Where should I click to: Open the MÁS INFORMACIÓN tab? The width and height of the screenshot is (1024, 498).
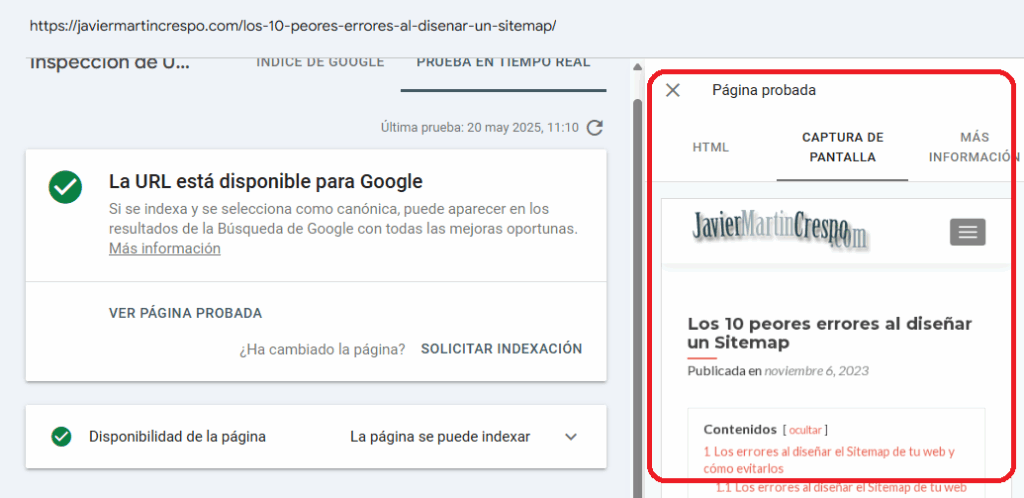974,148
